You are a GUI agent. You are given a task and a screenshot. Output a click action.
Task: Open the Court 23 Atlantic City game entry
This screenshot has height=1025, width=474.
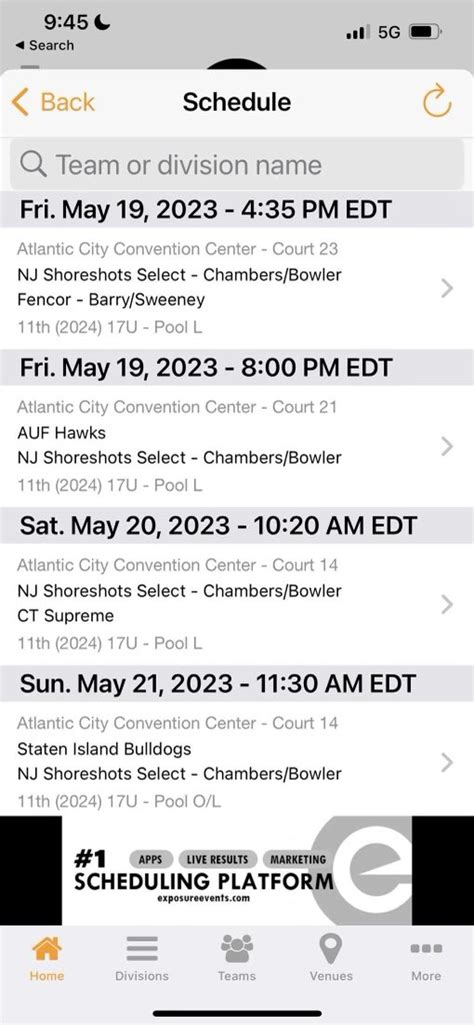click(x=237, y=288)
